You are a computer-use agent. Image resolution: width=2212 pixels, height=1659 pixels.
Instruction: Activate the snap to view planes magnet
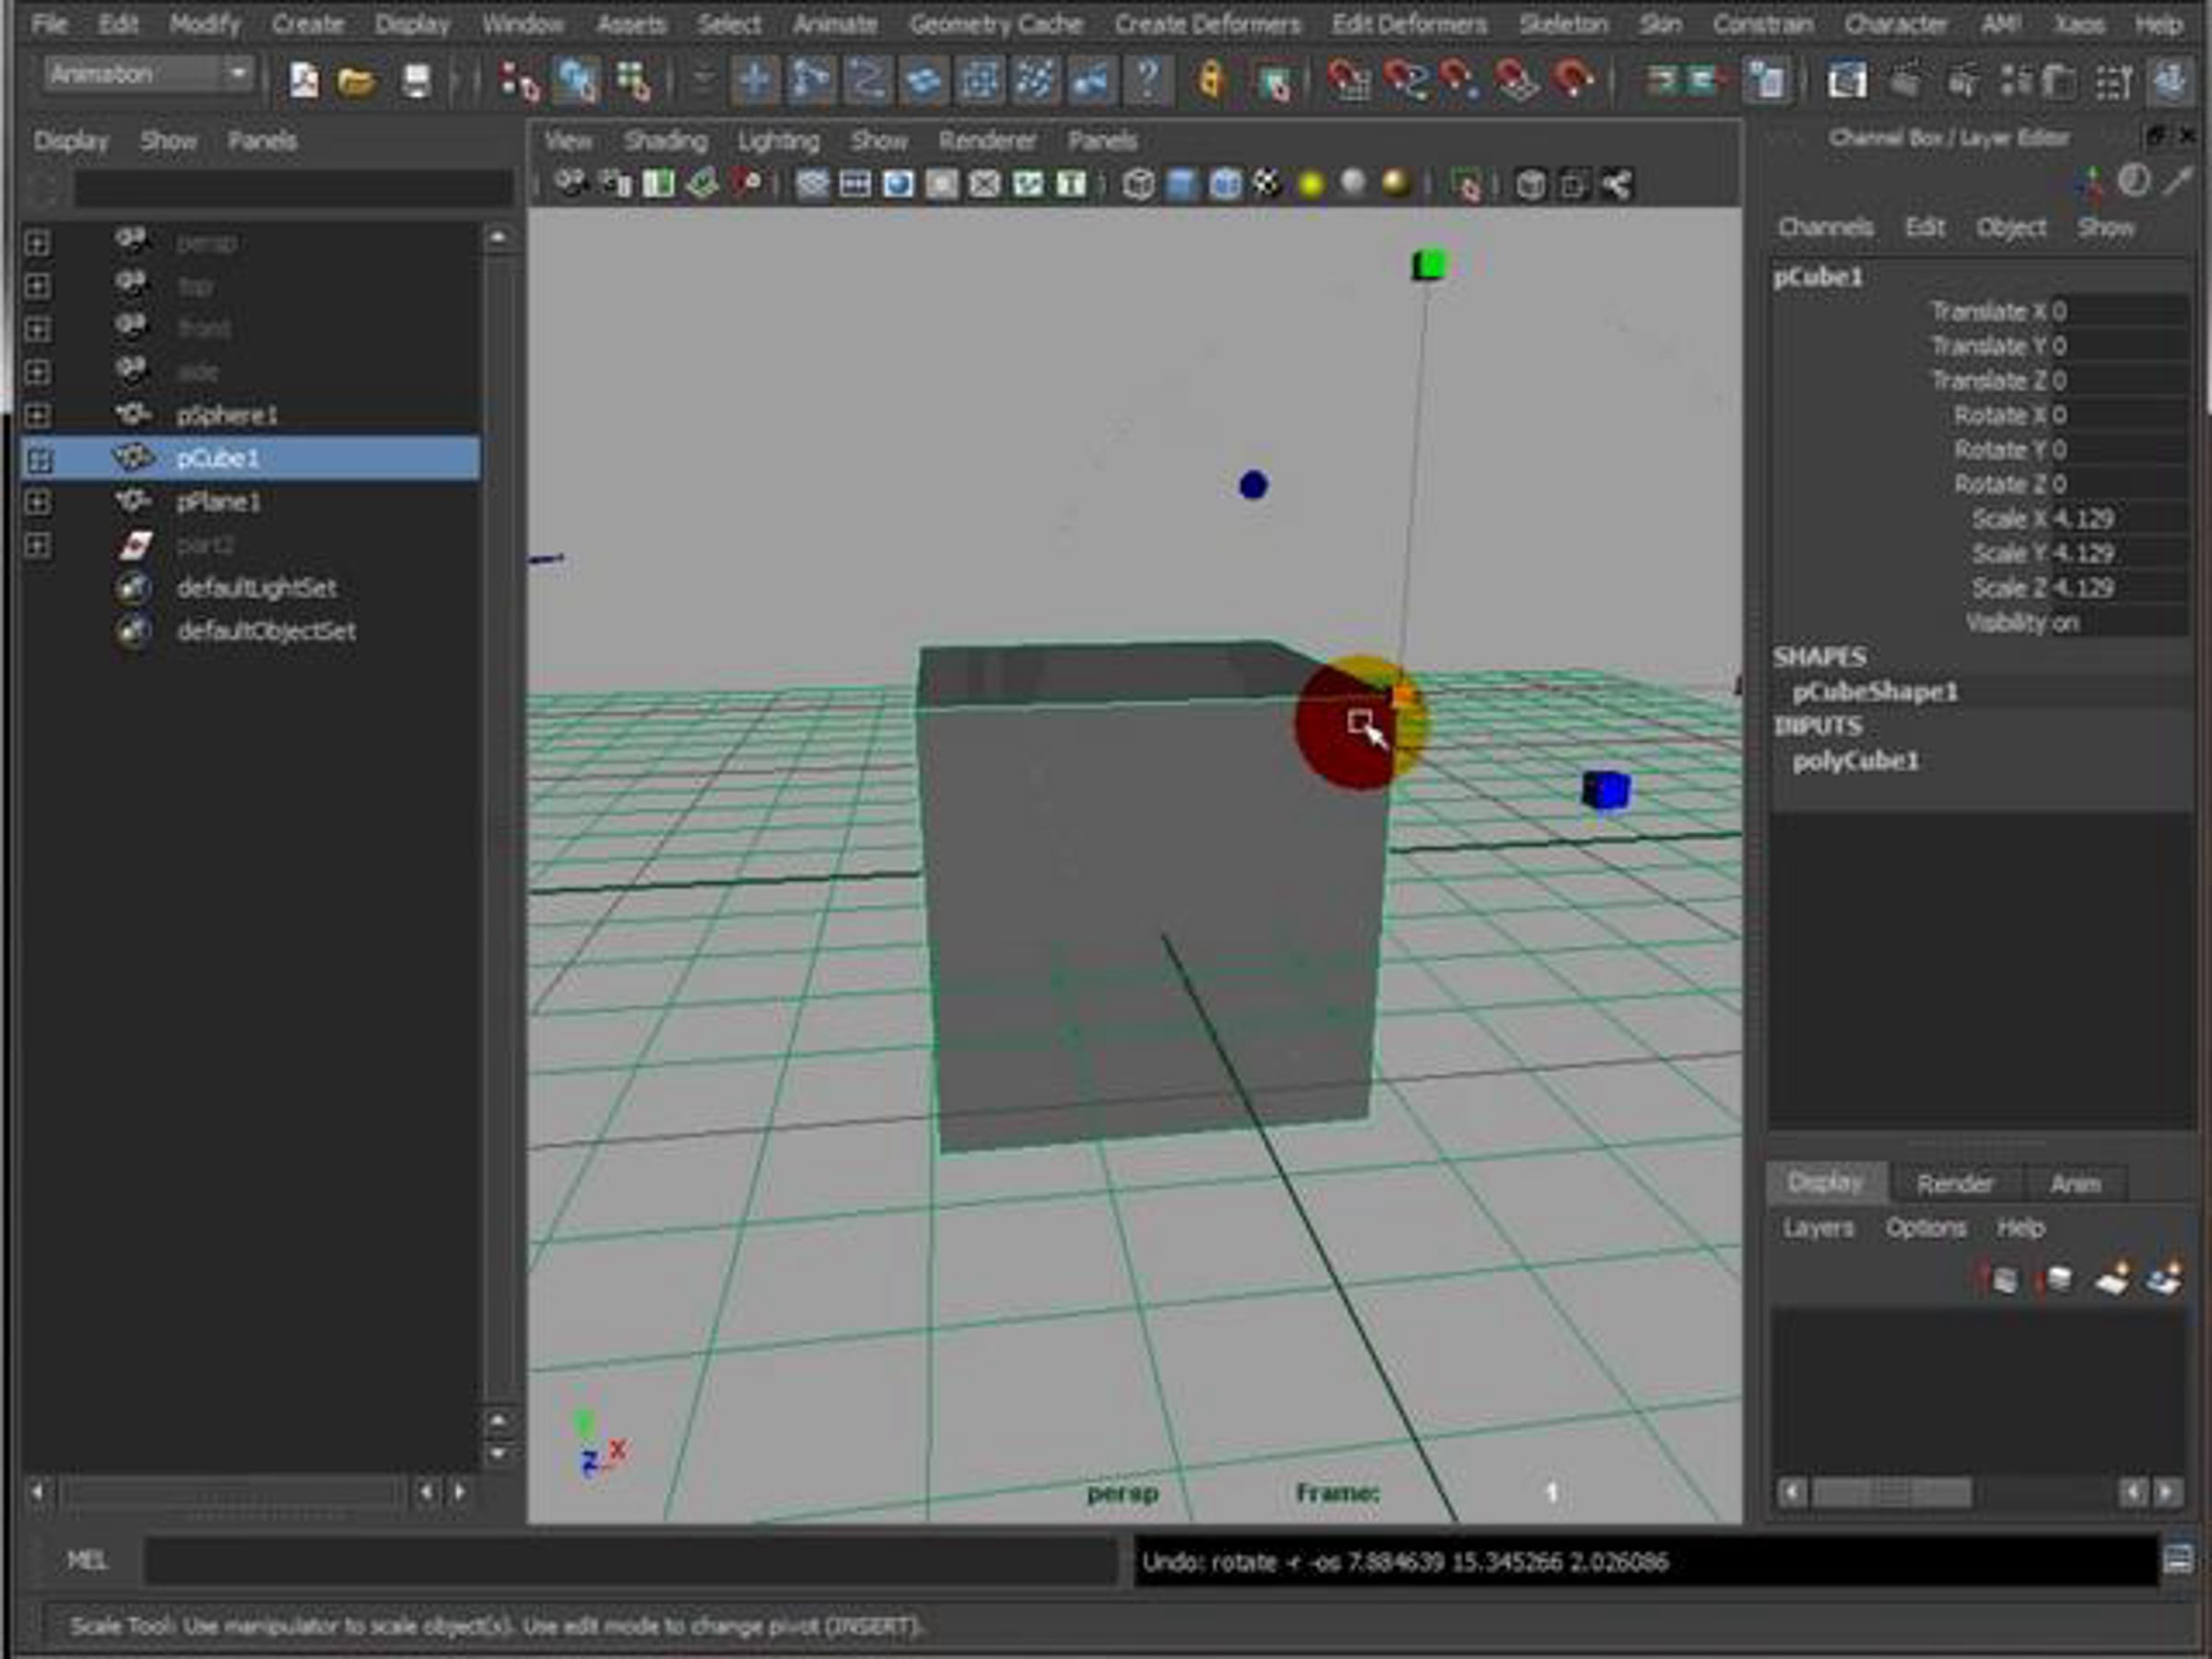click(x=1517, y=80)
